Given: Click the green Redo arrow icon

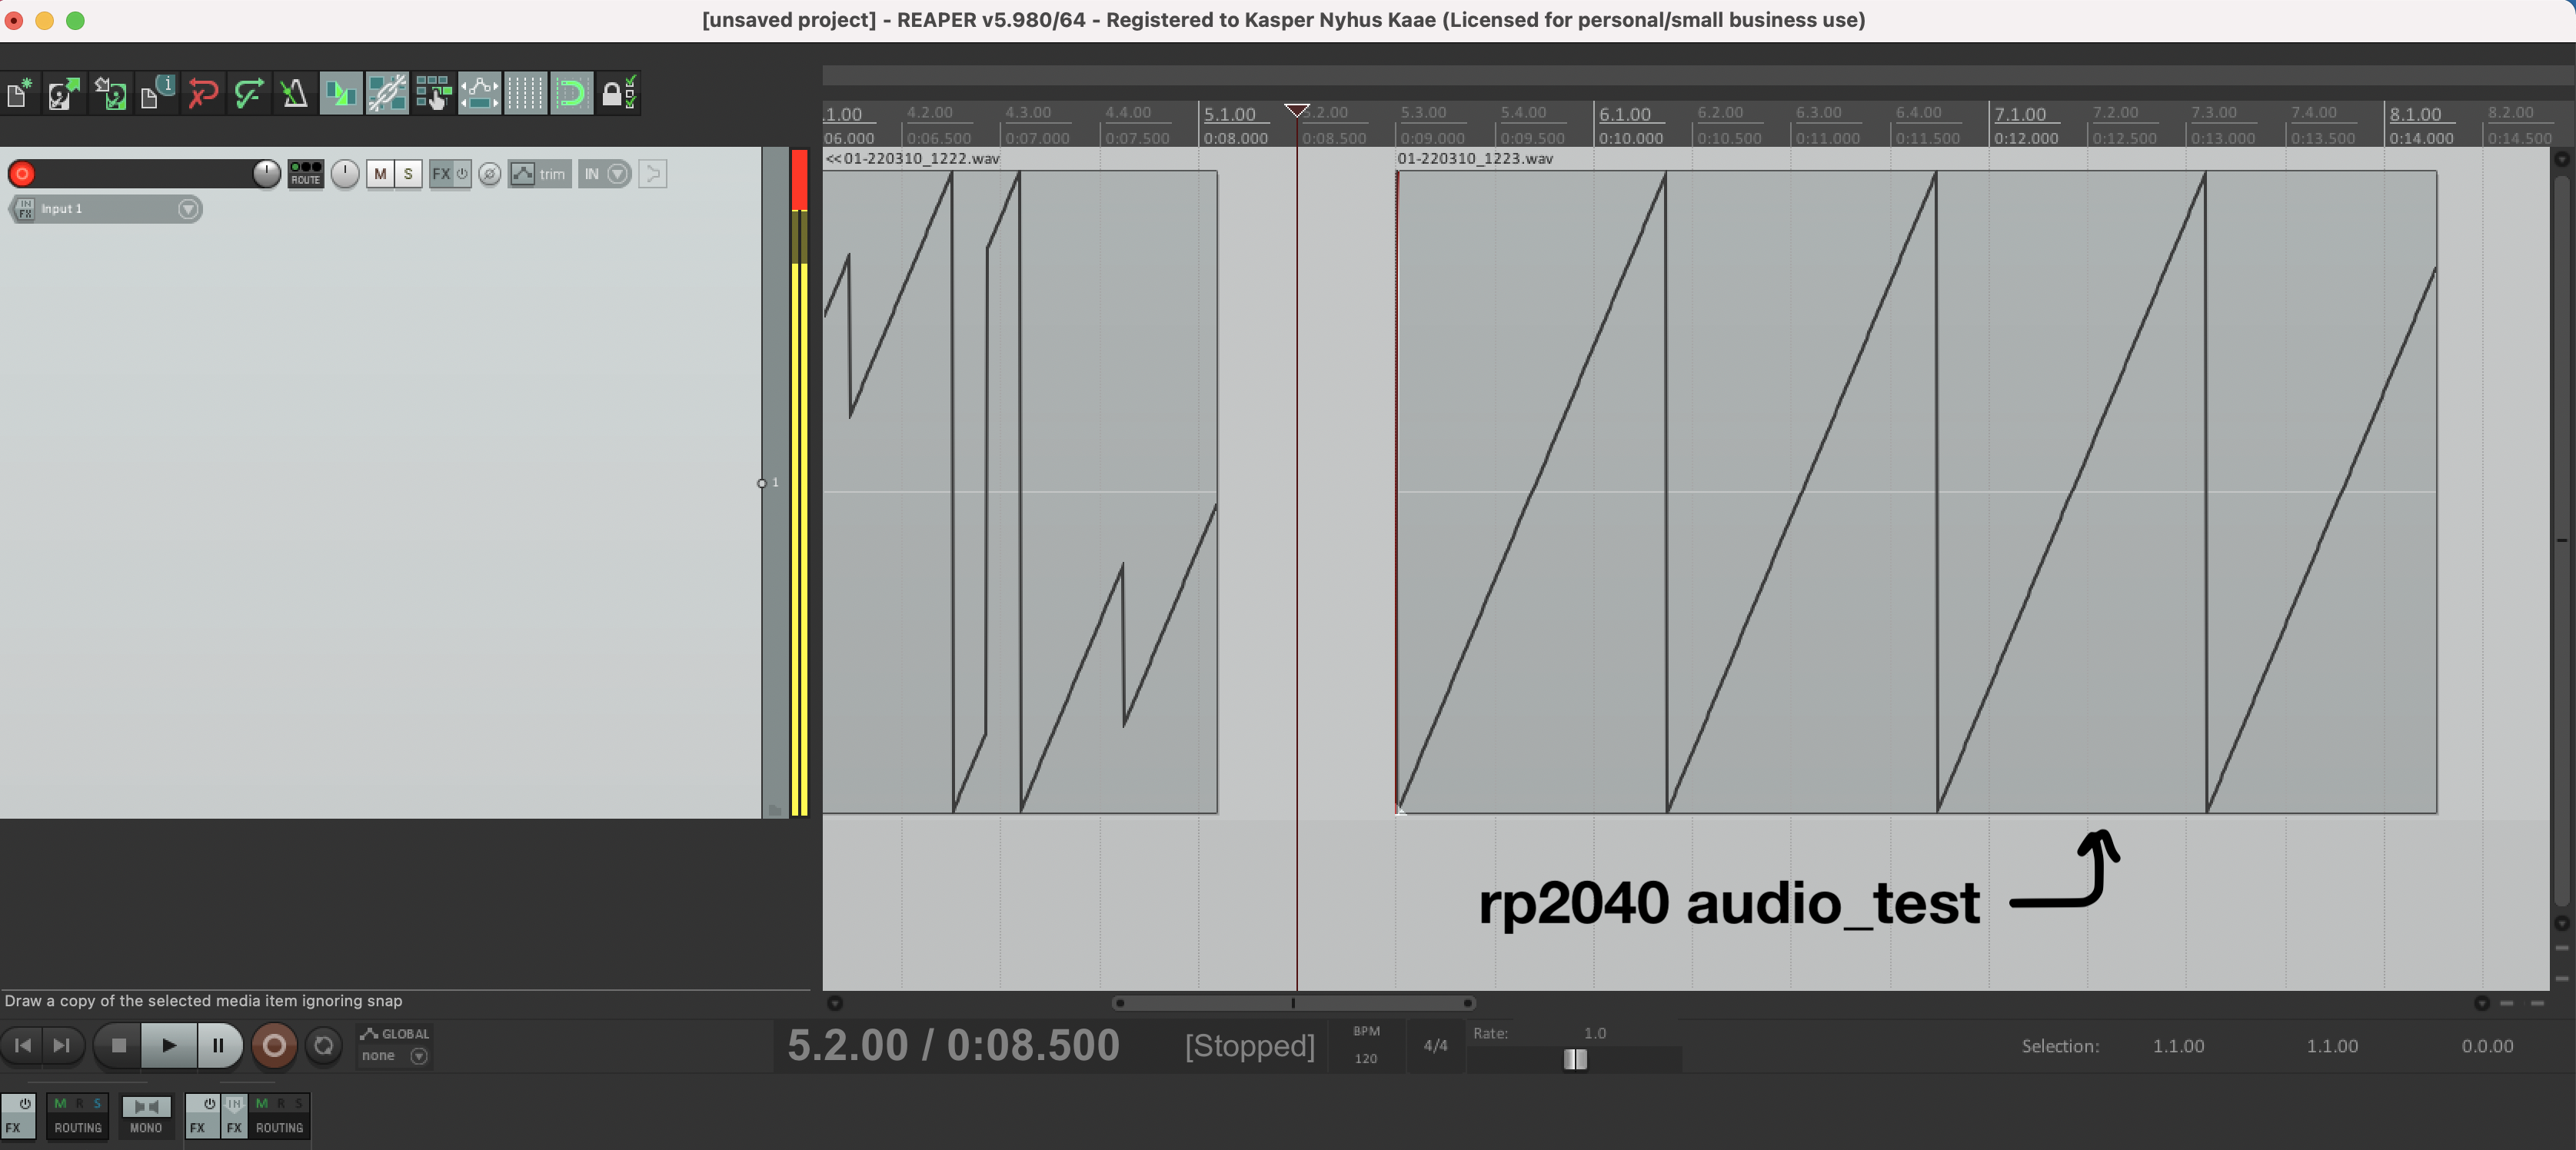Looking at the screenshot, I should (248, 94).
